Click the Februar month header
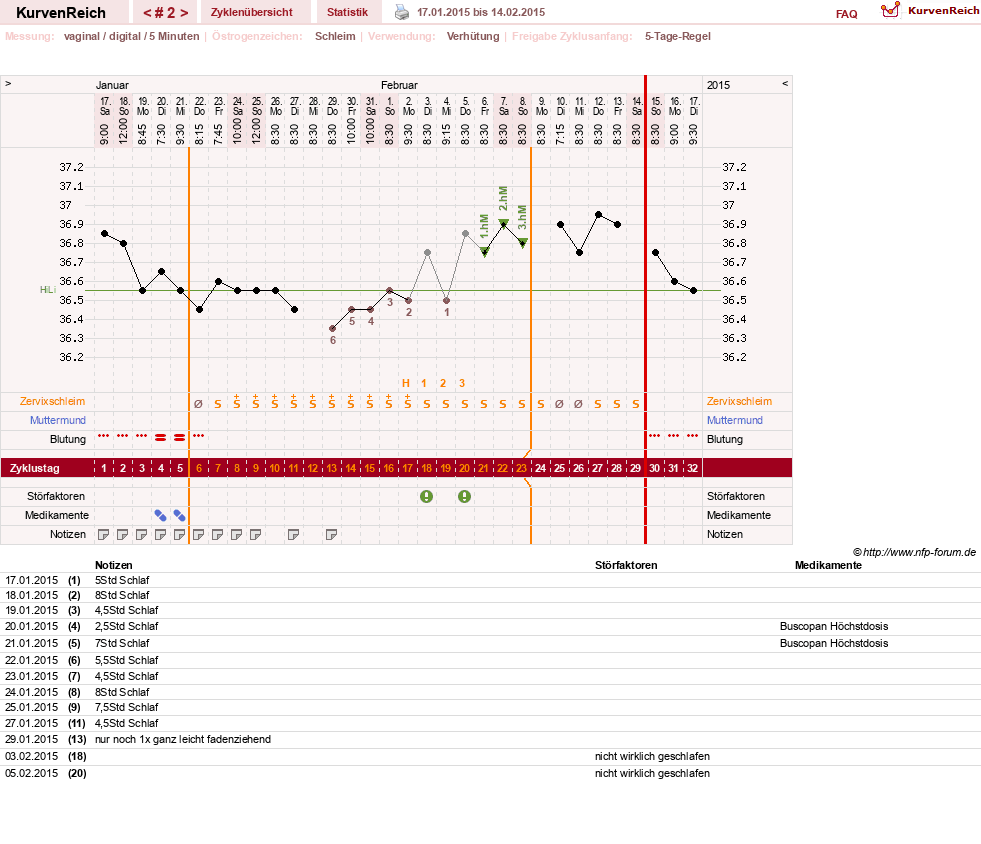Image resolution: width=981 pixels, height=844 pixels. 399,85
